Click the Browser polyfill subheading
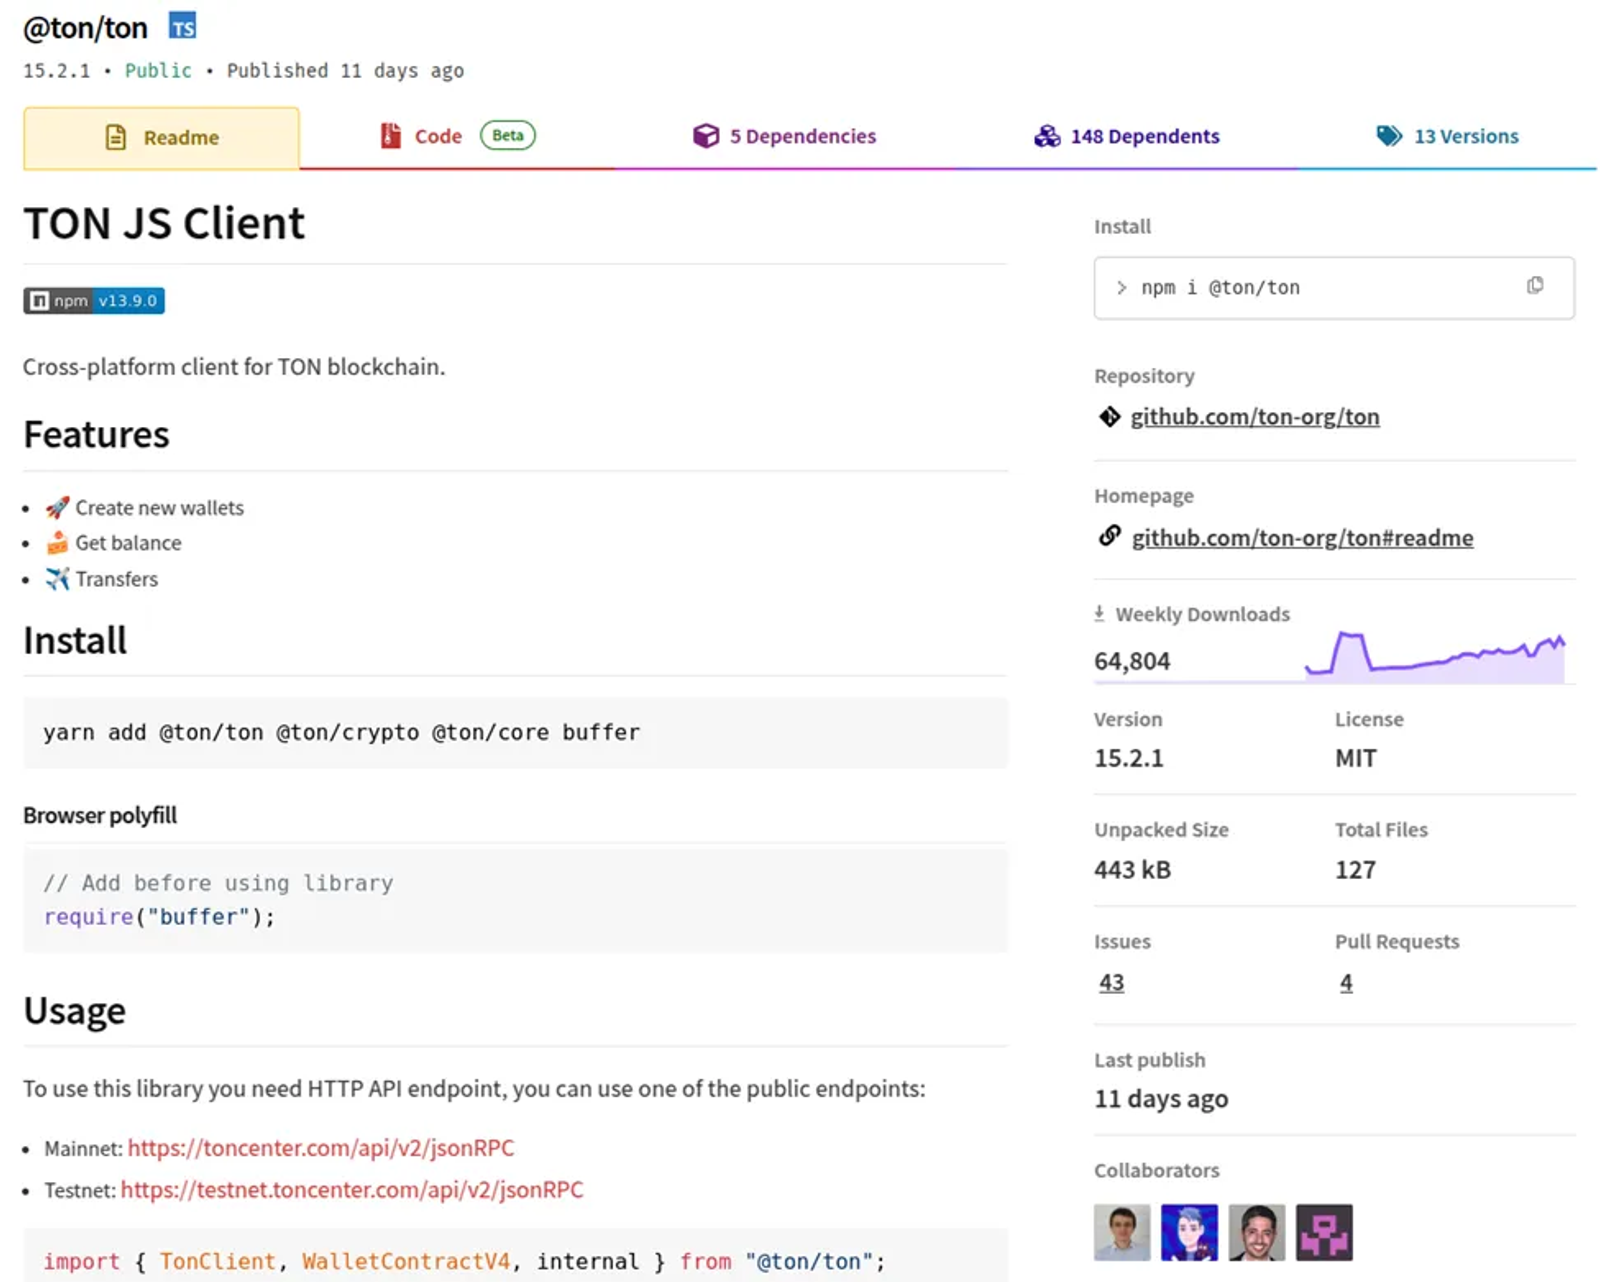1600x1282 pixels. click(x=100, y=815)
